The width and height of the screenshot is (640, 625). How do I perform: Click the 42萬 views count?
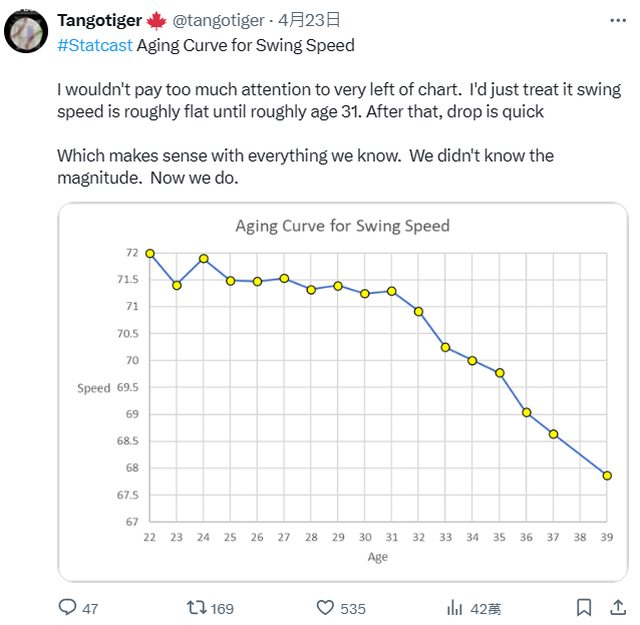click(486, 608)
